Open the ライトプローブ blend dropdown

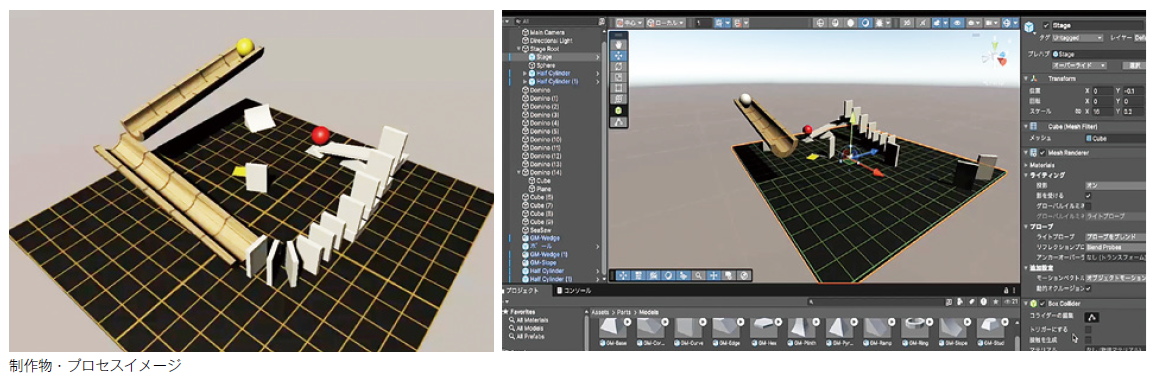click(1116, 237)
